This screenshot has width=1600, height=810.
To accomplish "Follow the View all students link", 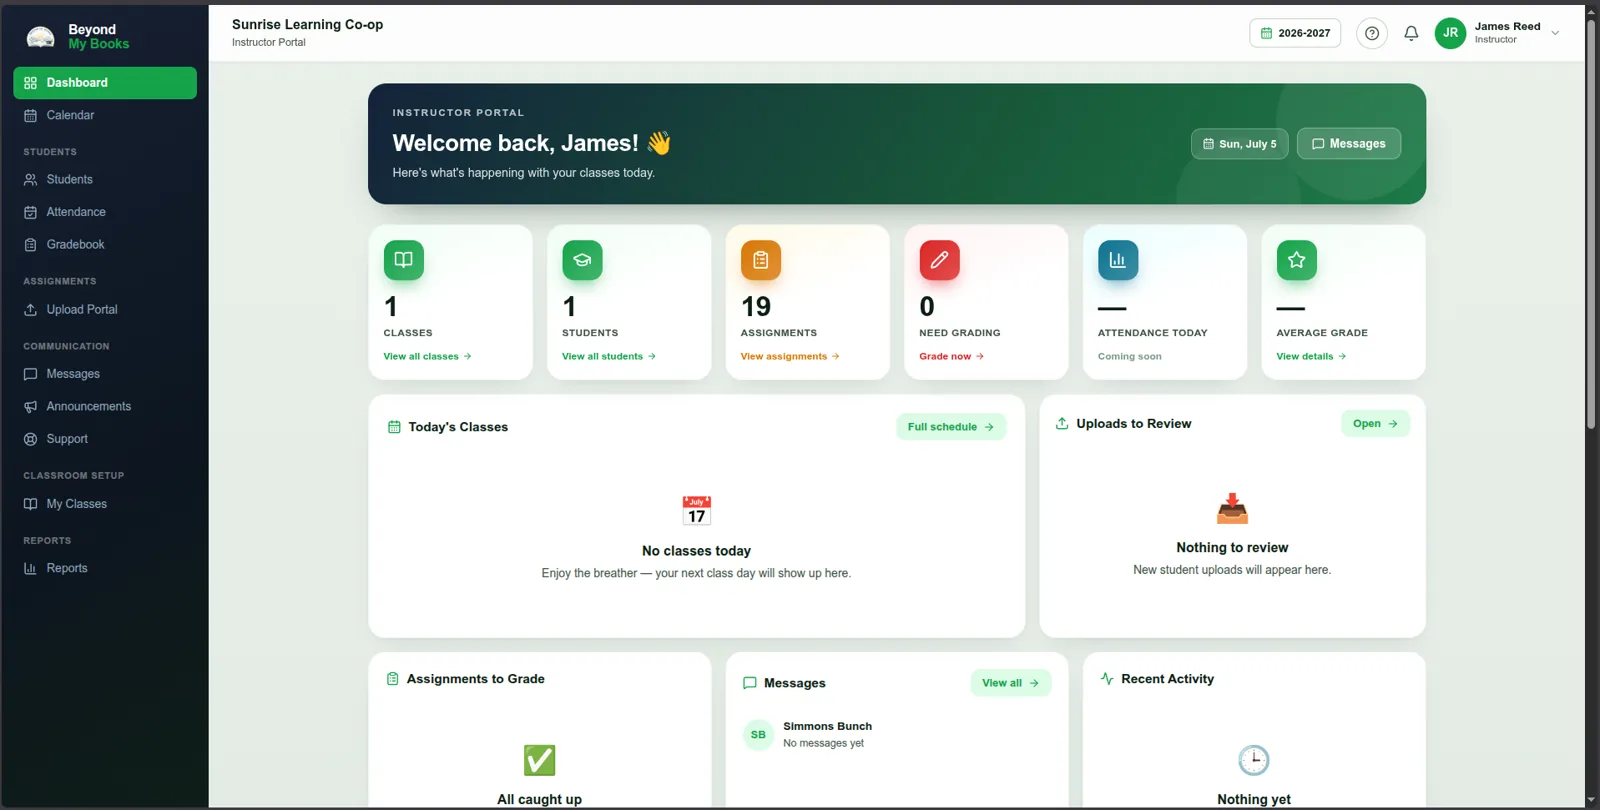I will pos(609,356).
